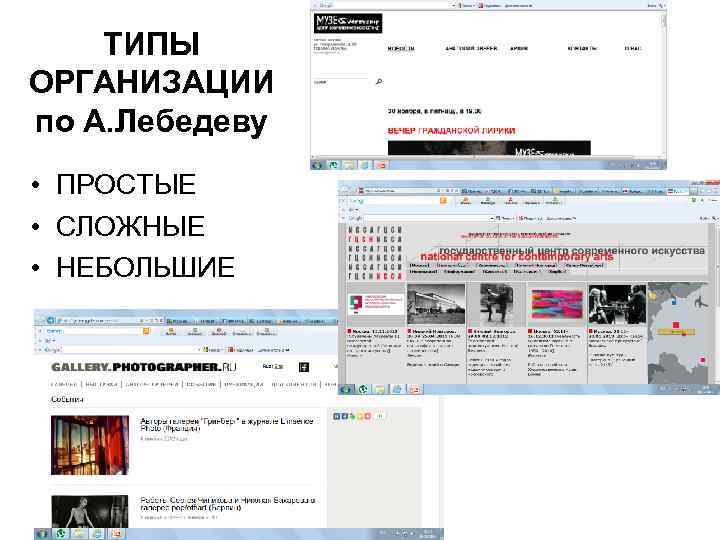Open Start button in NCCA window taskbar
Screen dimensions: 720x540
coord(345,389)
